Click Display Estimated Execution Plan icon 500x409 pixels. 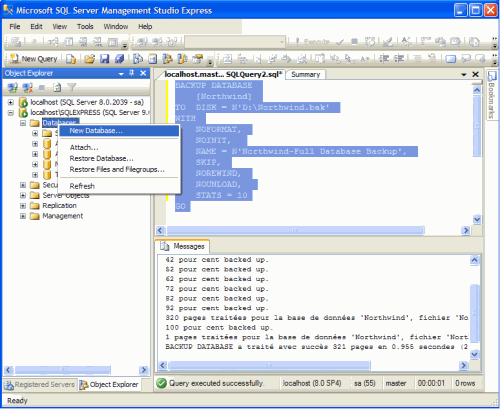click(x=370, y=42)
